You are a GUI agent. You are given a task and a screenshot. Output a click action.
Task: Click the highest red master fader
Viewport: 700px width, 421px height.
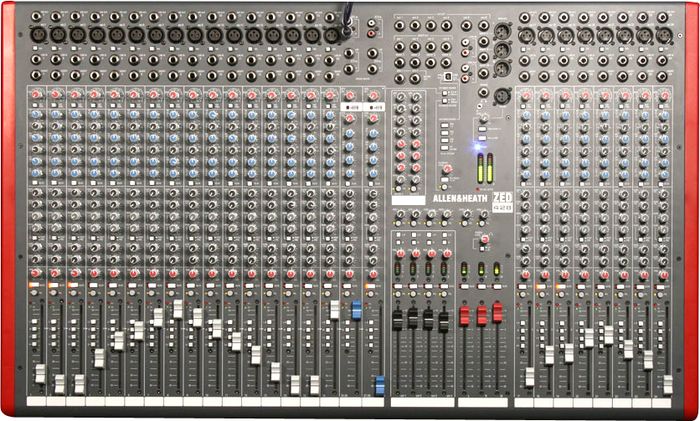click(x=497, y=312)
